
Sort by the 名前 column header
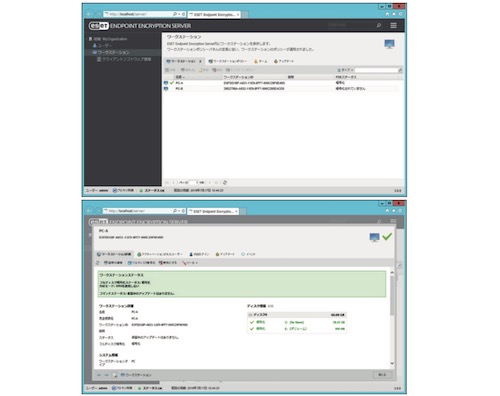coord(198,77)
